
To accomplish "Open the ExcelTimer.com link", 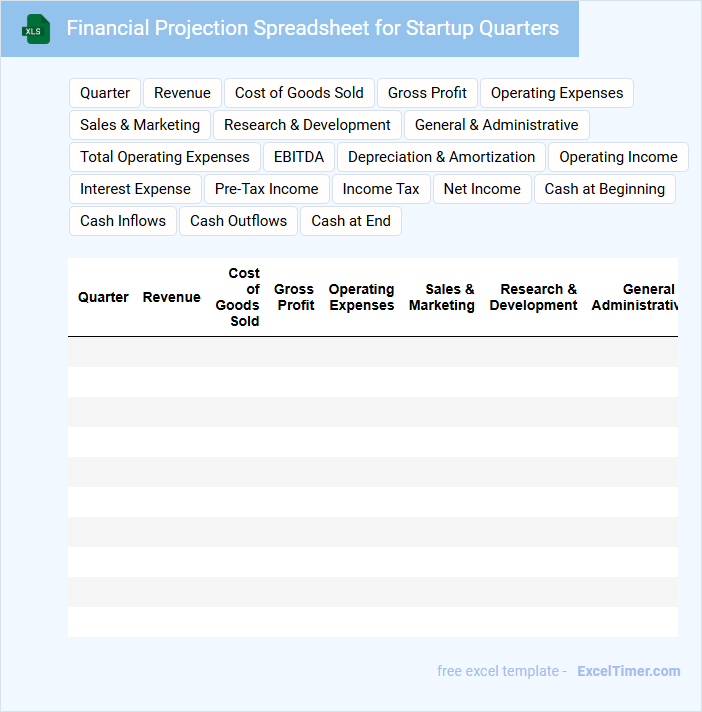I will tap(628, 671).
